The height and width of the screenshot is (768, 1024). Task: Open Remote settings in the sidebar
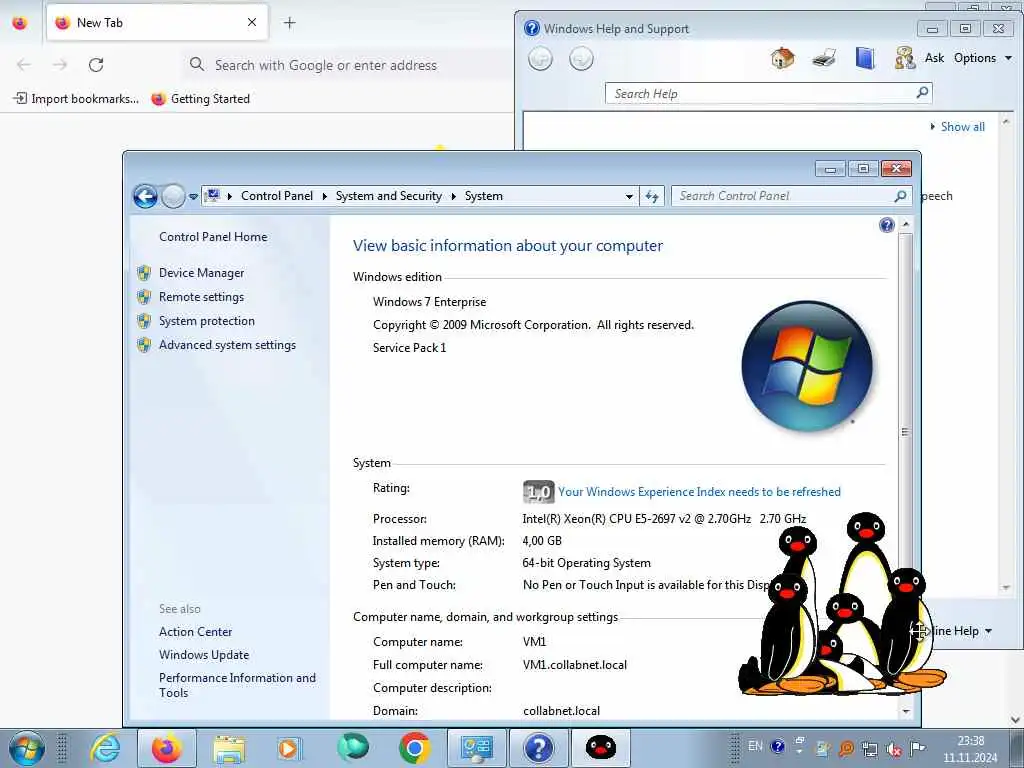201,297
